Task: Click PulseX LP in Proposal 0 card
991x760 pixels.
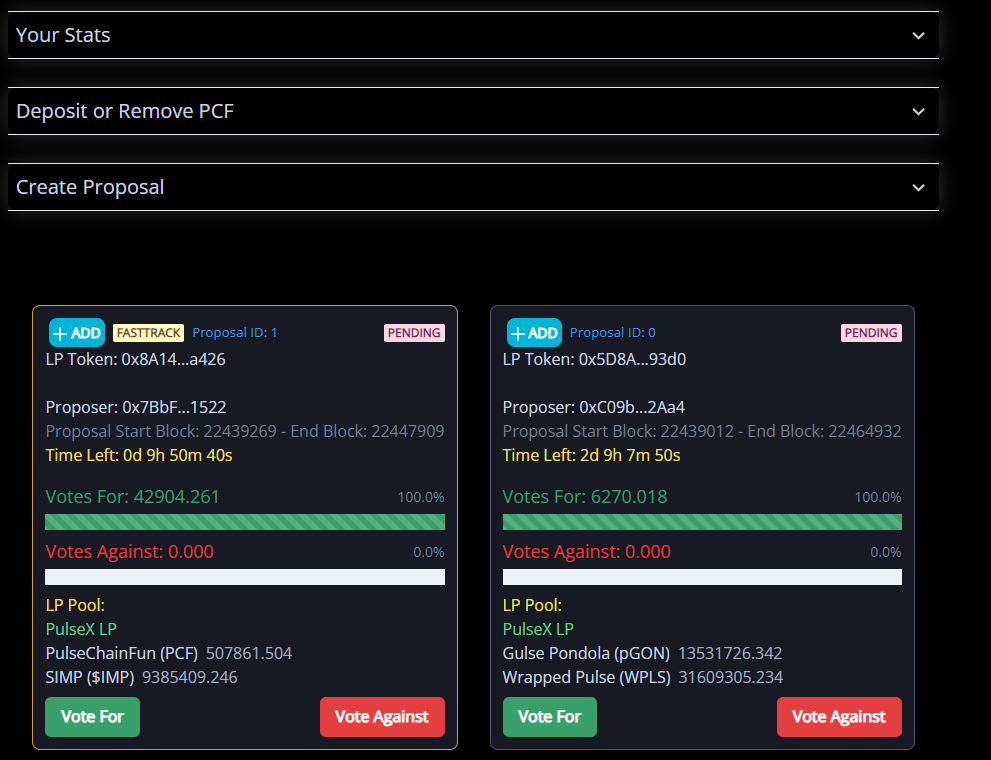Action: tap(538, 629)
